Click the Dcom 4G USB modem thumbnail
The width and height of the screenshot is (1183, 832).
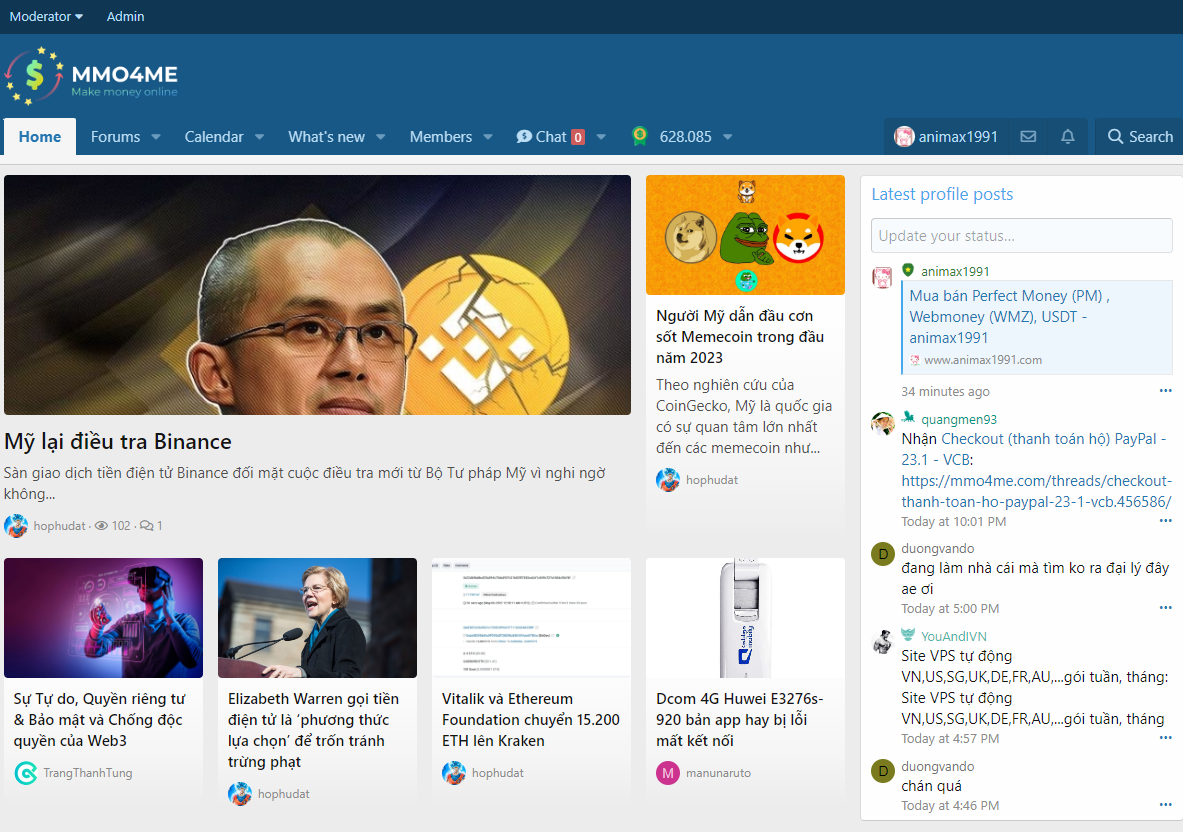click(745, 618)
